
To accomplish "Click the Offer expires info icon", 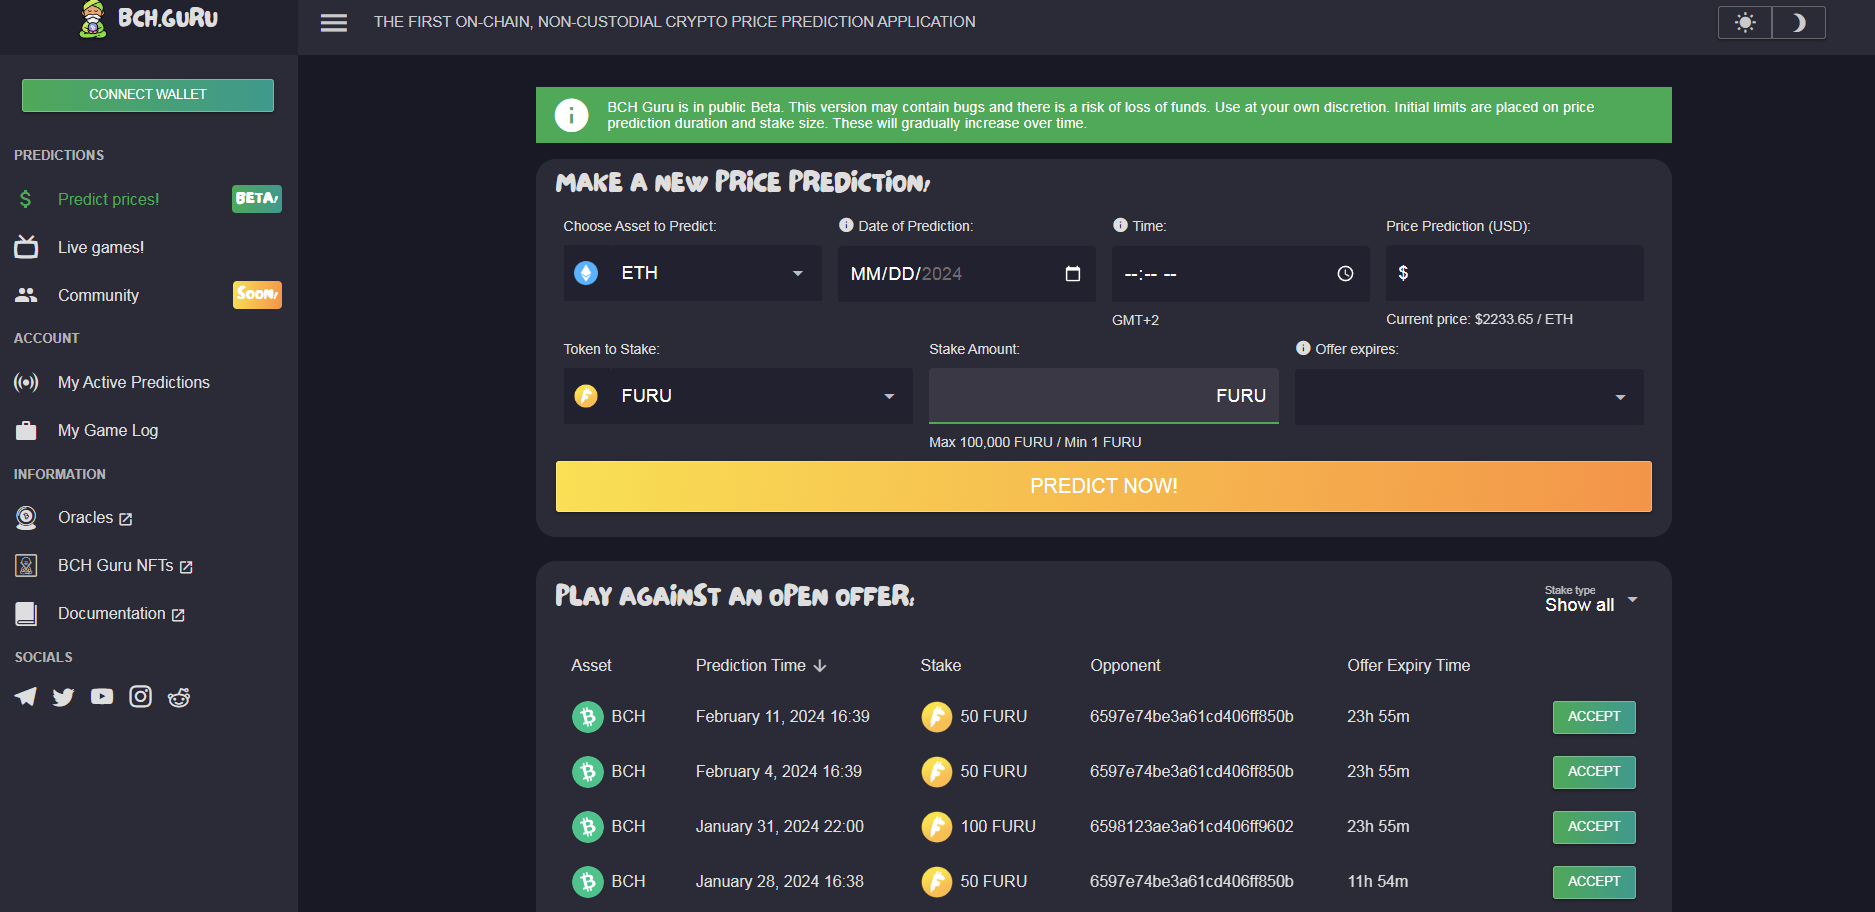I will click(1303, 348).
